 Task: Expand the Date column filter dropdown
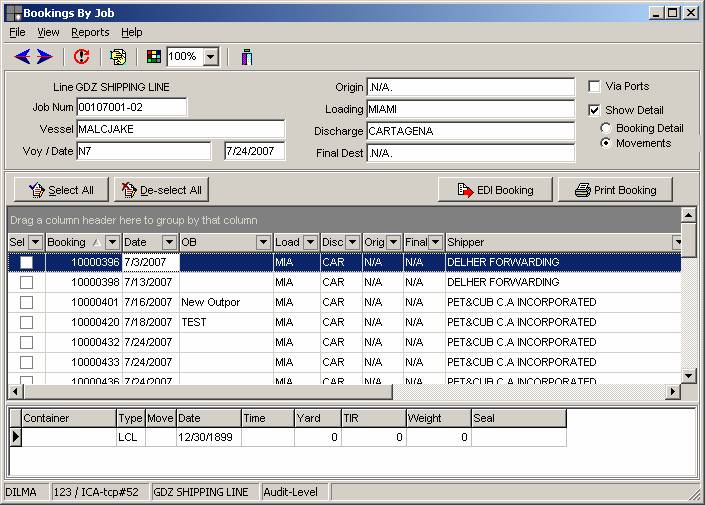(169, 242)
